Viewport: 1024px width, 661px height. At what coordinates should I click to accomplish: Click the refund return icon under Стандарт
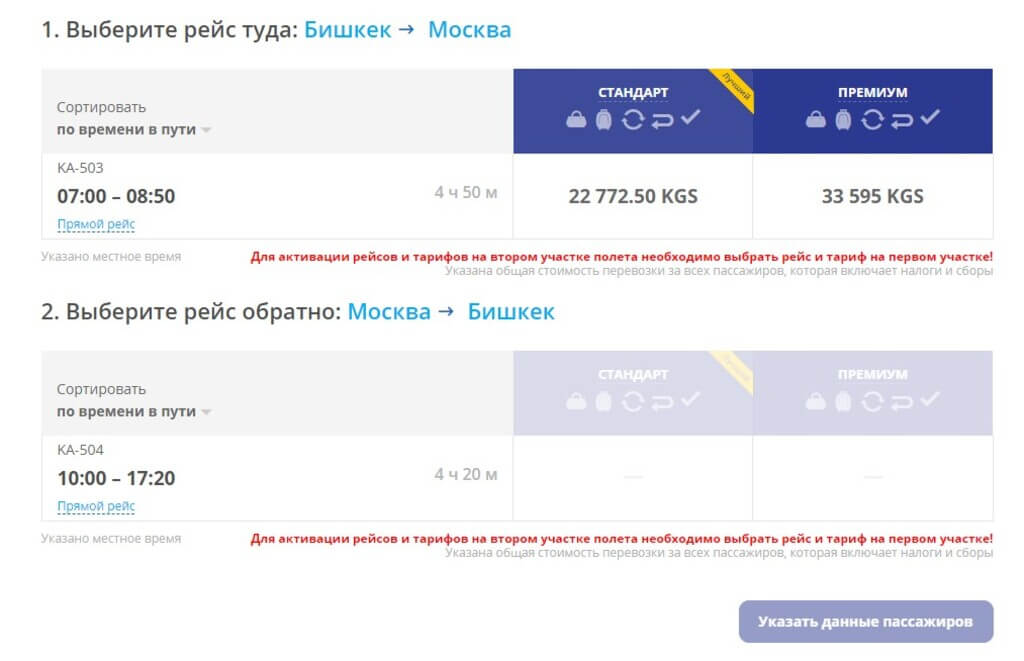[x=662, y=120]
